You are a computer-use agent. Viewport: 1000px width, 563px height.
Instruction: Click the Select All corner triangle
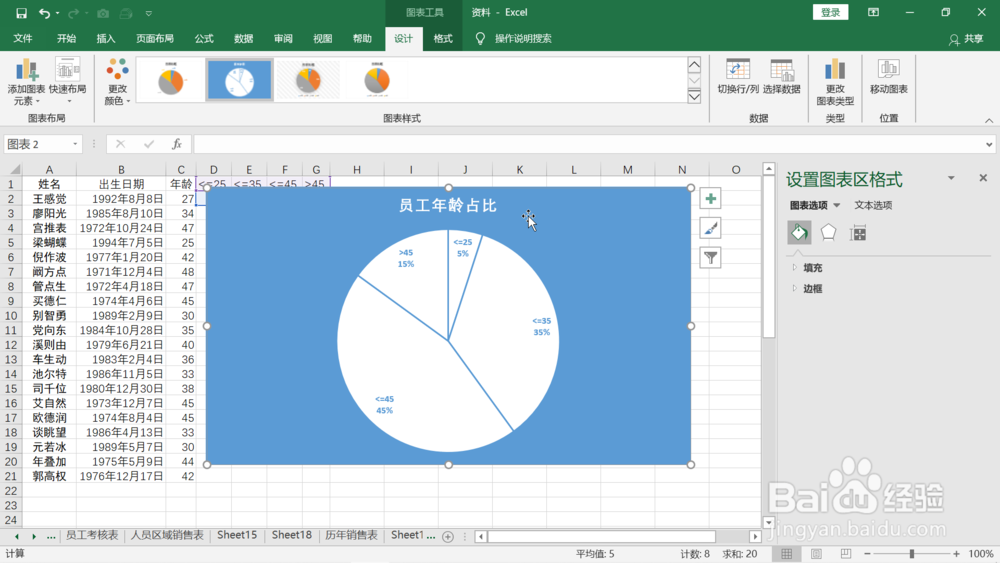tap(13, 170)
